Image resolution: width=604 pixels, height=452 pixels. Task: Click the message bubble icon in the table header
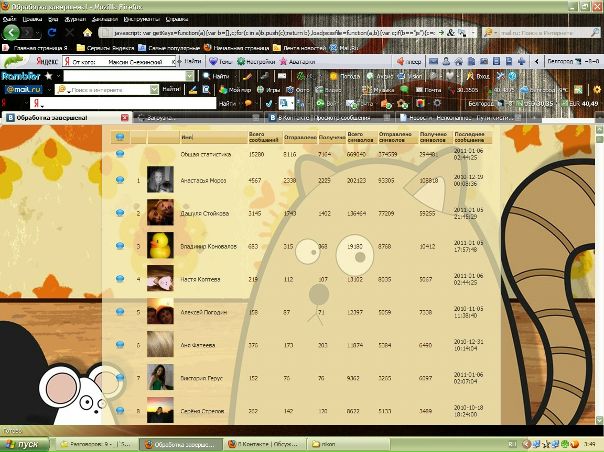click(120, 136)
